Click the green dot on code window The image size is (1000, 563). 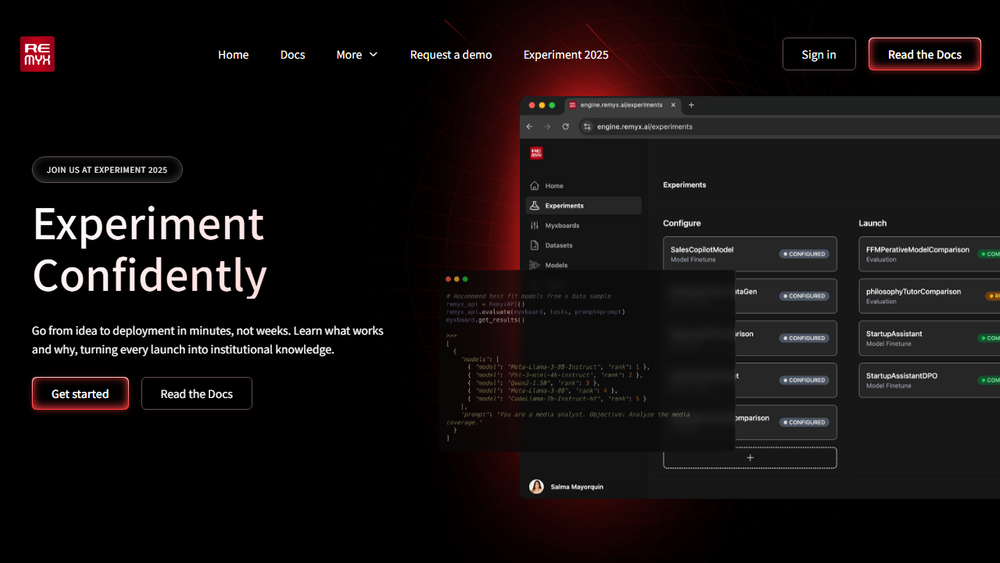[465, 279]
